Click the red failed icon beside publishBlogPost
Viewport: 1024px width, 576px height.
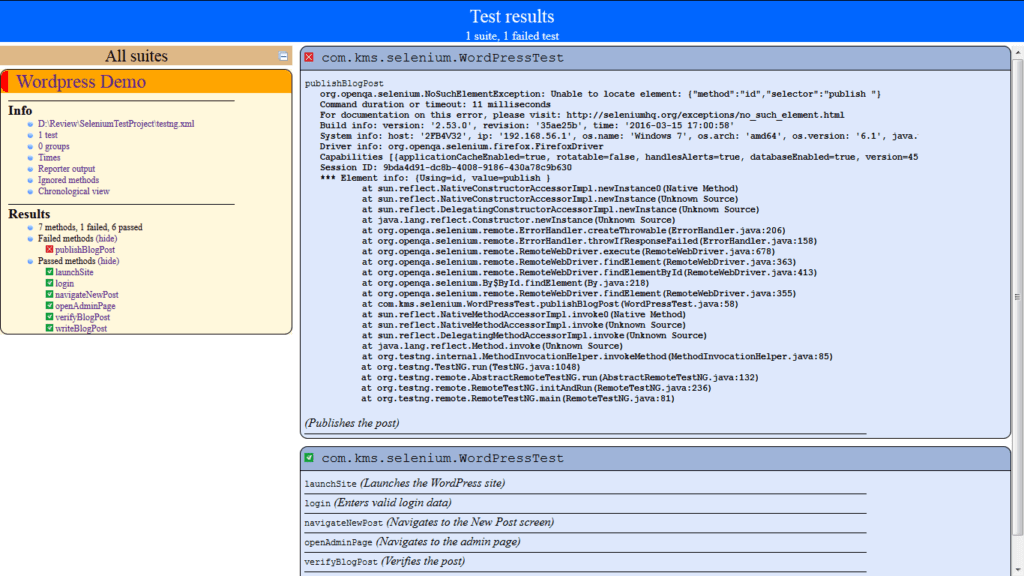tap(49, 249)
